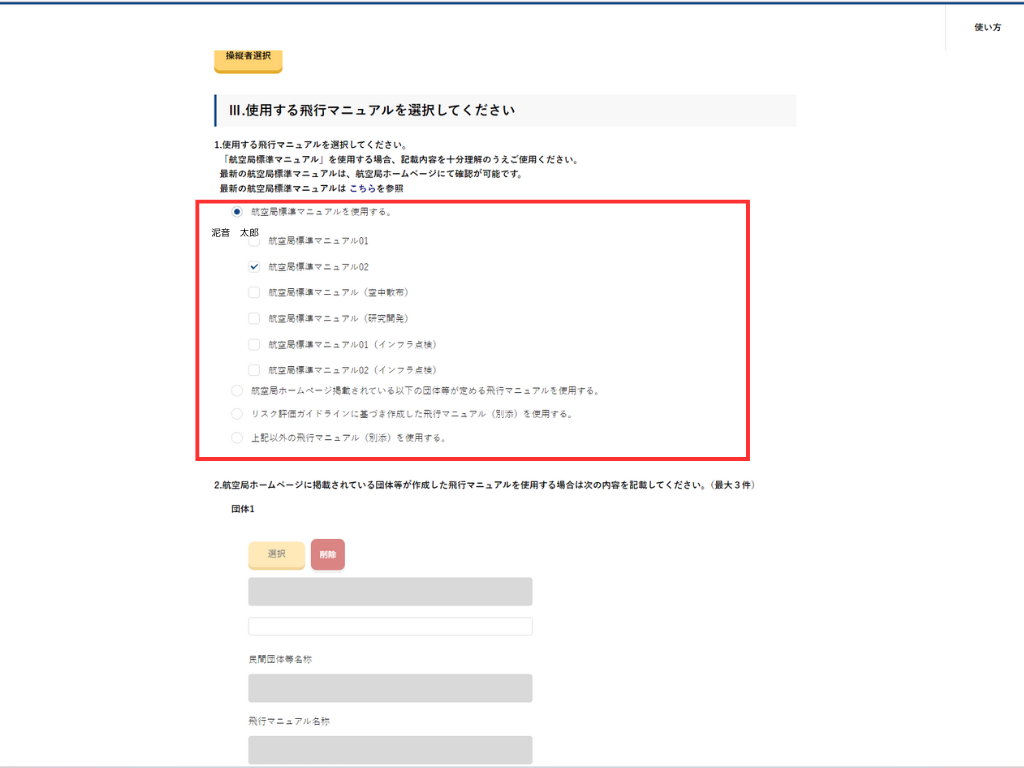The height and width of the screenshot is (768, 1024).
Task: Click the 操縦者選択 button
Action: click(x=248, y=58)
